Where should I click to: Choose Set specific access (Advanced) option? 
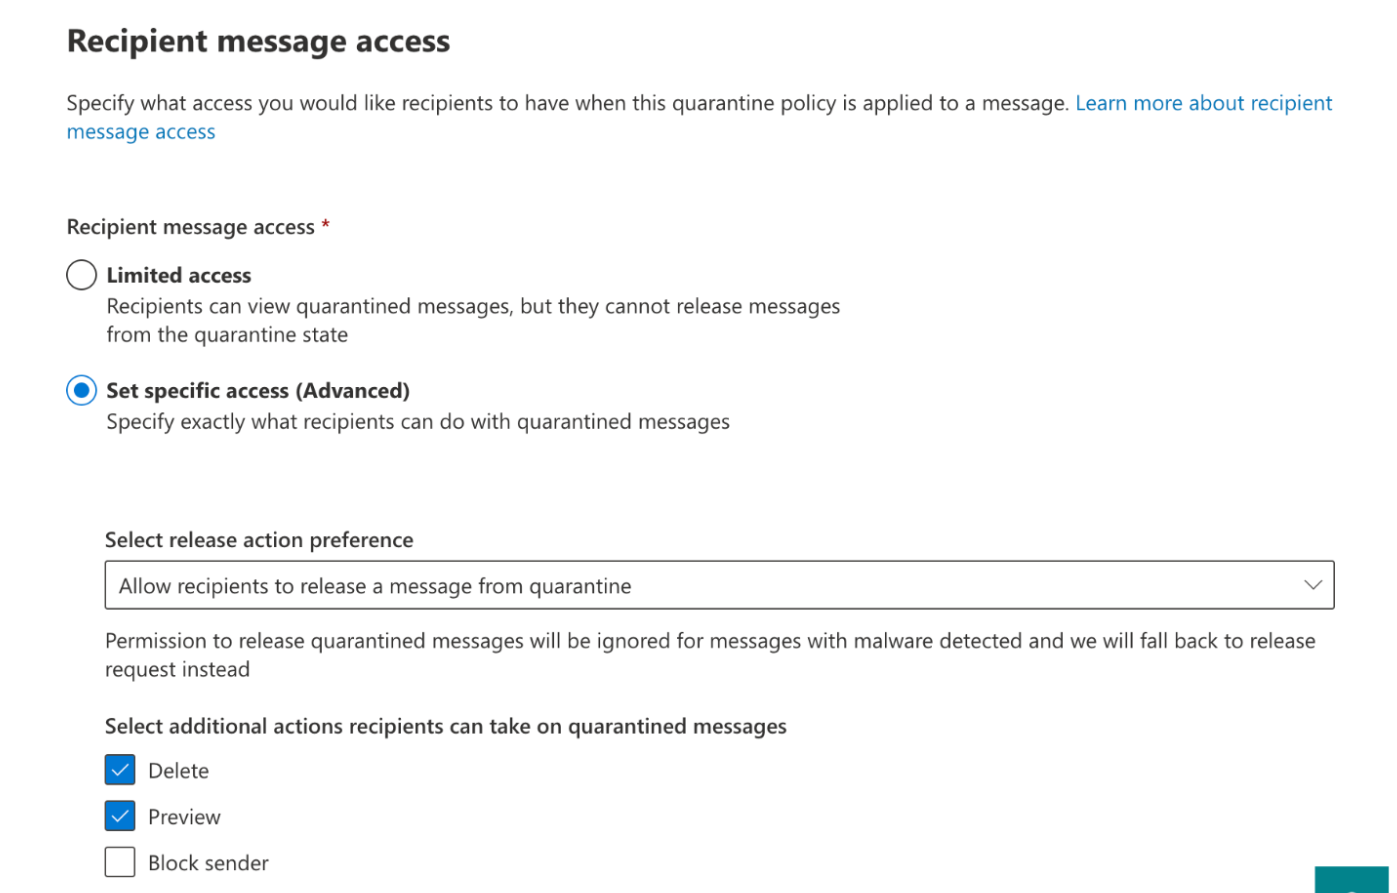81,390
